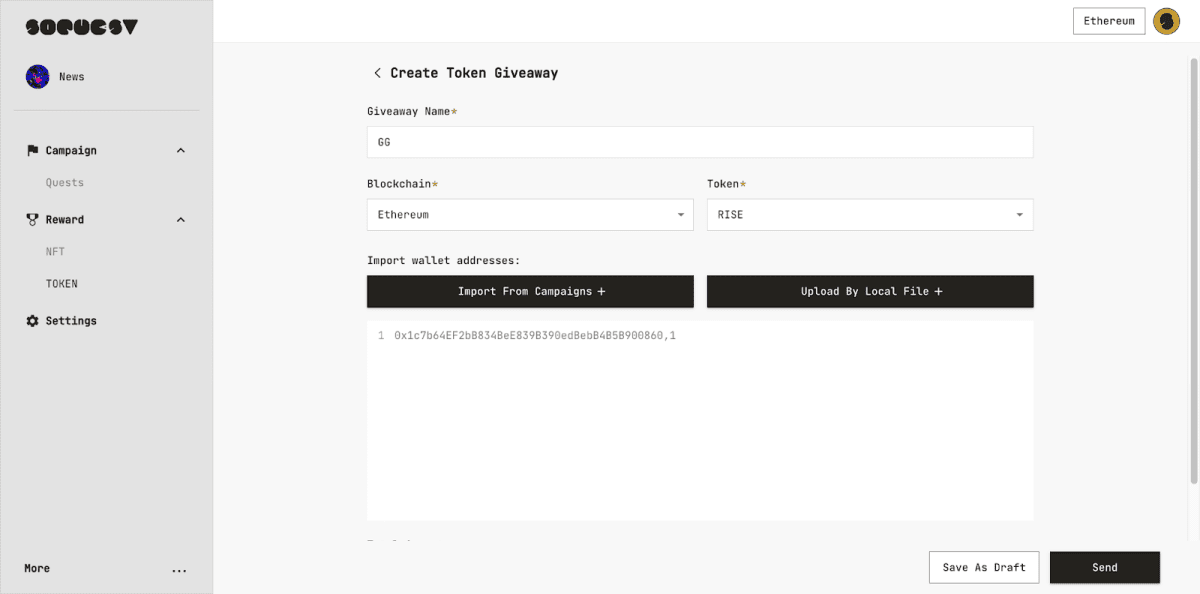Image resolution: width=1200 pixels, height=594 pixels.
Task: Click the Reward medal icon
Action: tap(32, 219)
